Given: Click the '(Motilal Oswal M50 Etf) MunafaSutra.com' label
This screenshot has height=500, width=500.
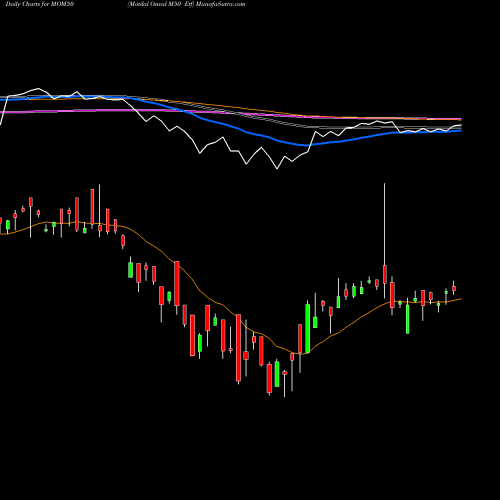Looking at the screenshot, I should [x=186, y=4].
